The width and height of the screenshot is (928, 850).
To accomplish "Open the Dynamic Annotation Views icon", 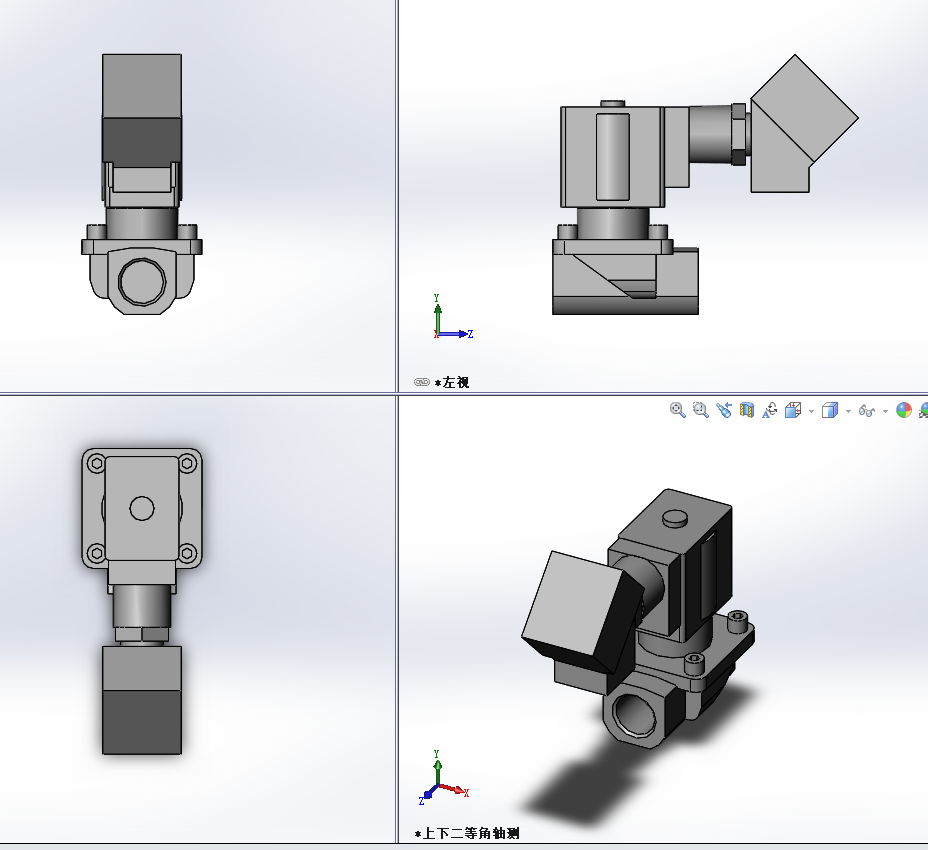I will pos(769,410).
